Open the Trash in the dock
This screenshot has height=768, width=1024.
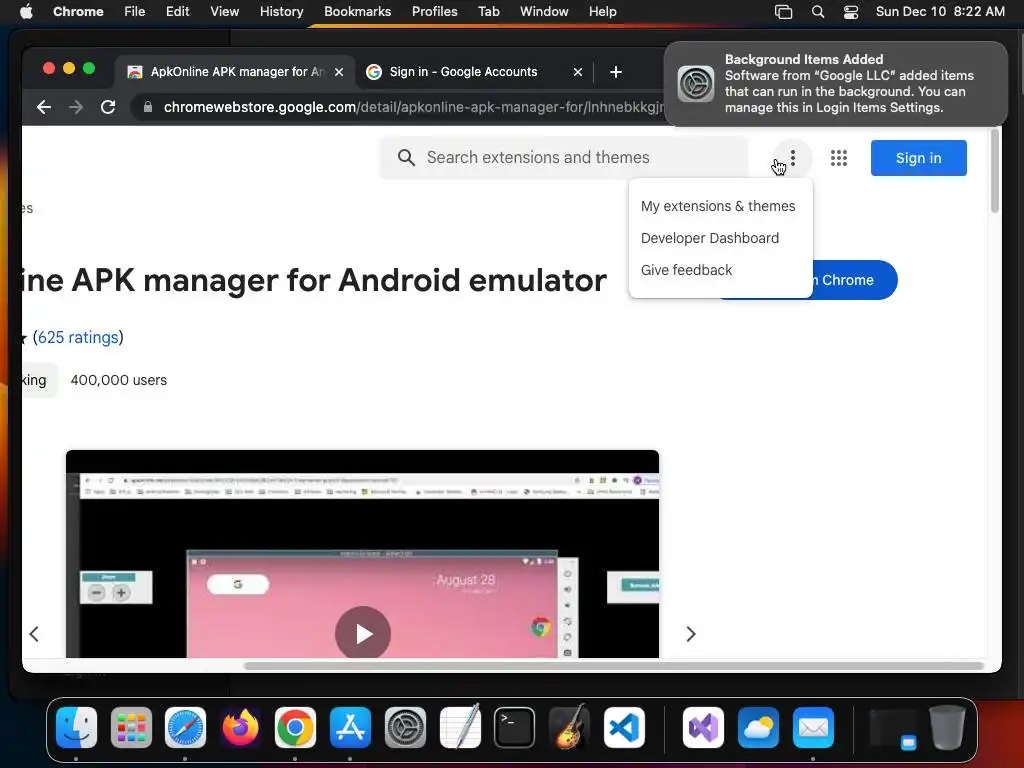pyautogui.click(x=948, y=727)
